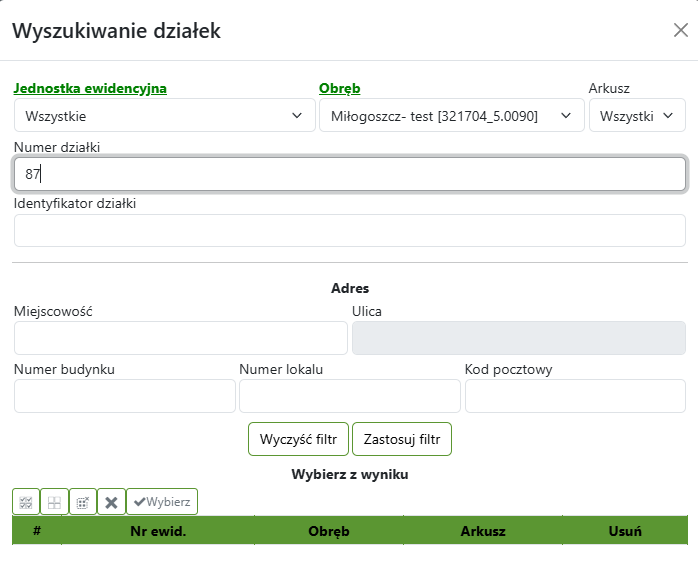The image size is (698, 567).
Task: Close the Wyszukiwanie działek dialog
Action: click(680, 30)
